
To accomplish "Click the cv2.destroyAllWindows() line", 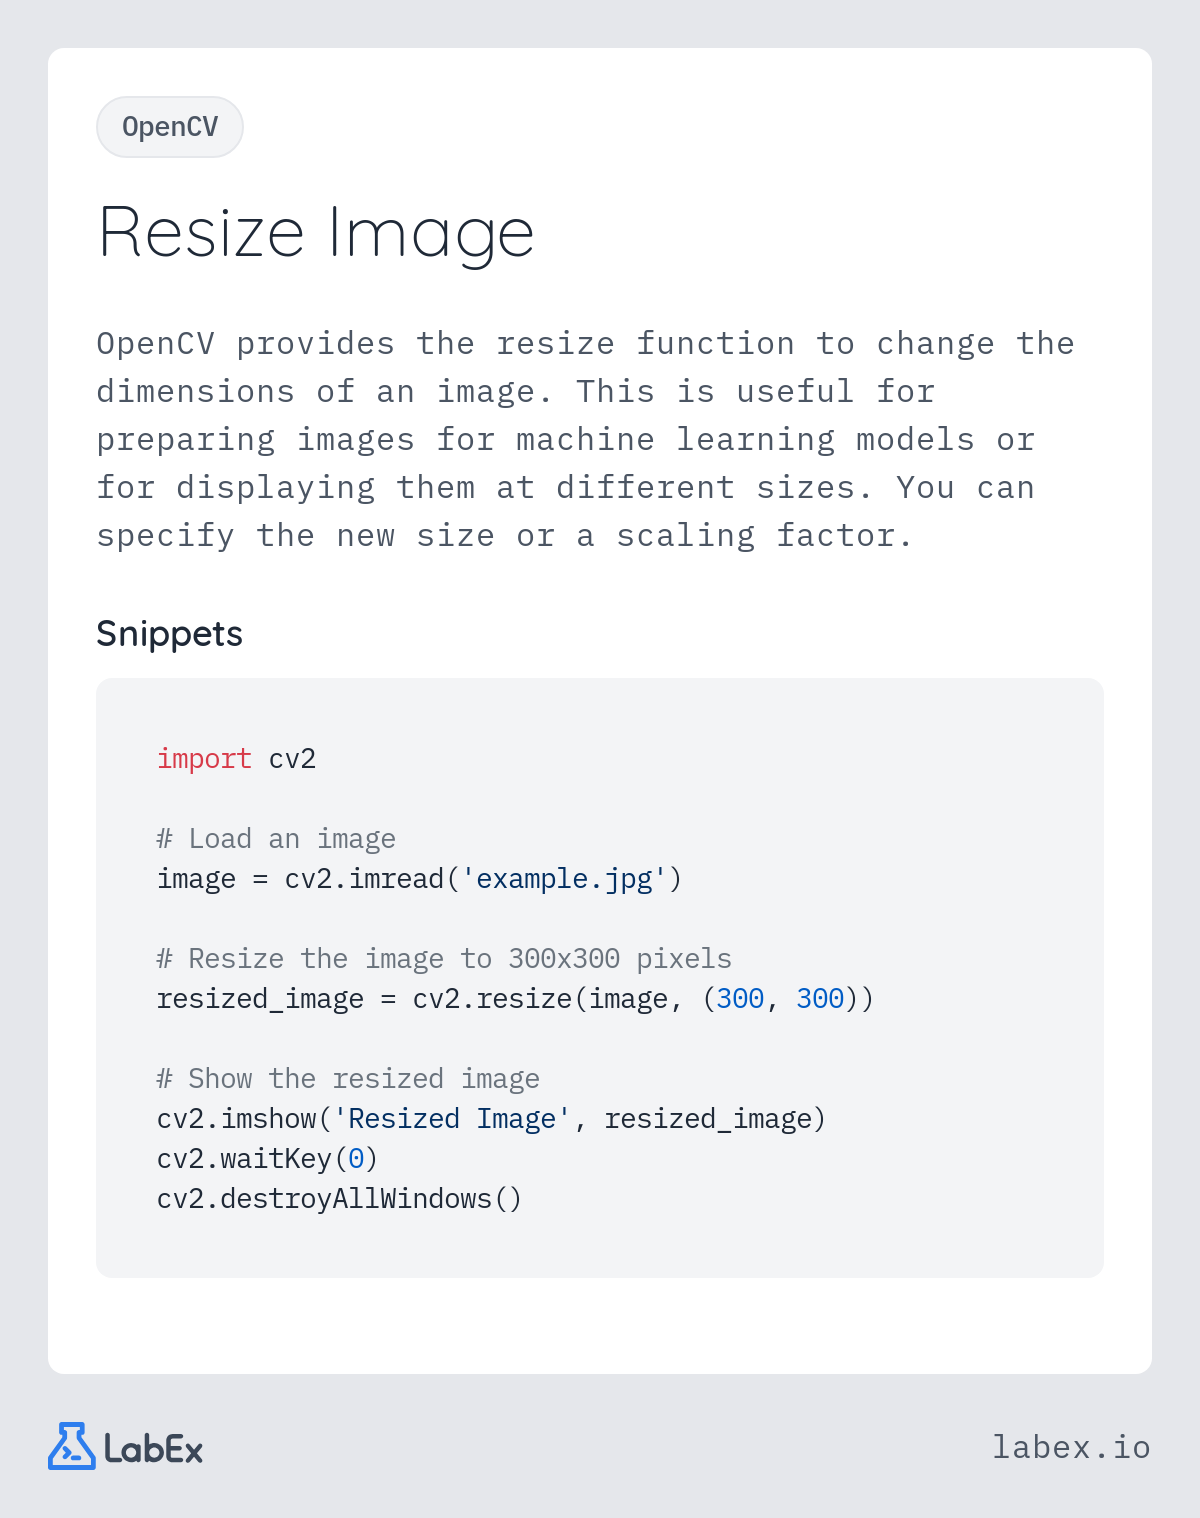I will [x=340, y=1199].
